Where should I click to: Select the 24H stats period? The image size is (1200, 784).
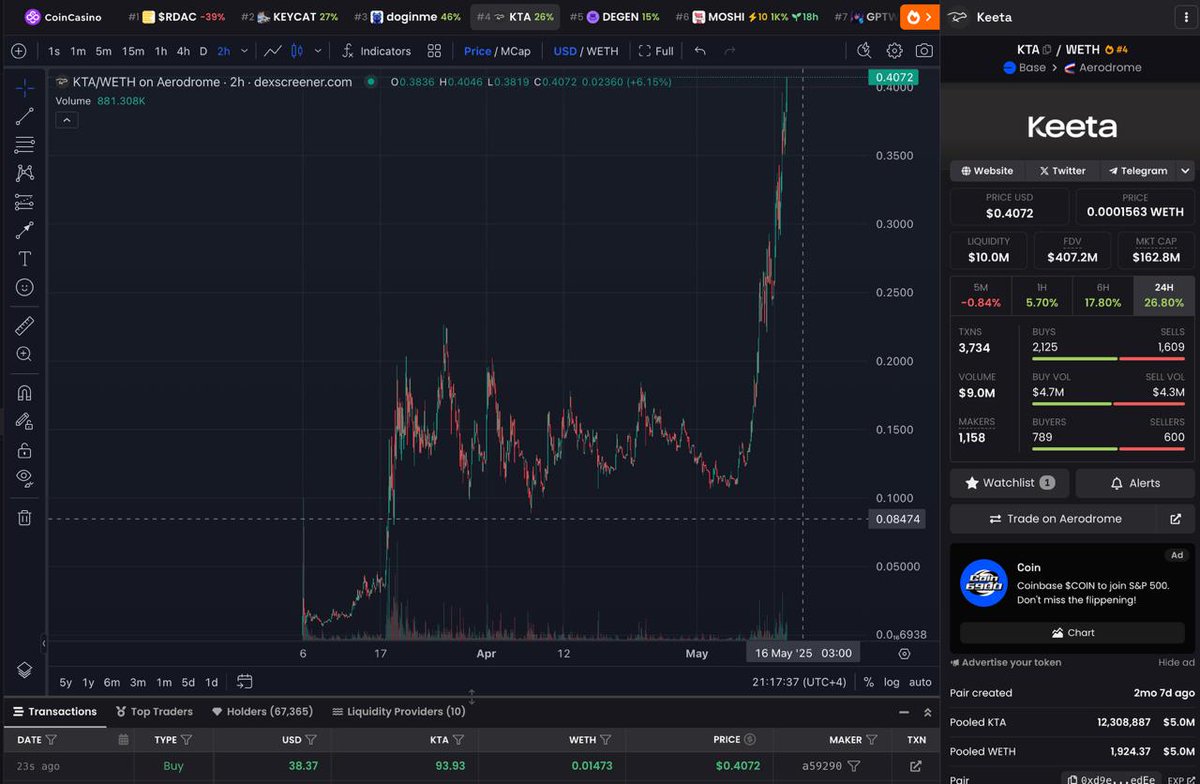[x=1164, y=295]
